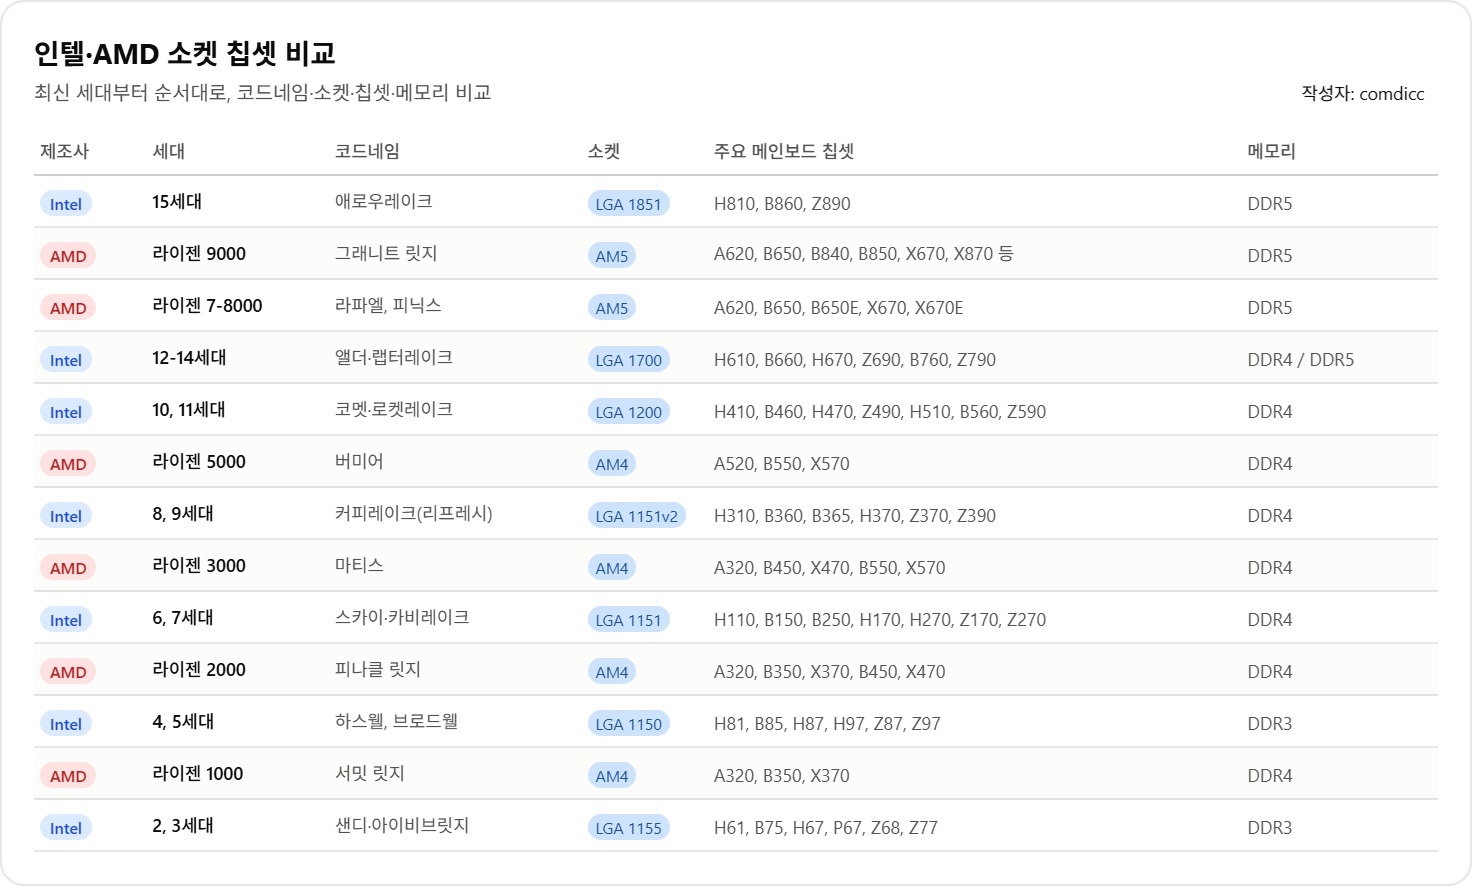Screen dimensions: 1476x890
Task: Select the LGA 1851 socket tag
Action: click(x=628, y=204)
